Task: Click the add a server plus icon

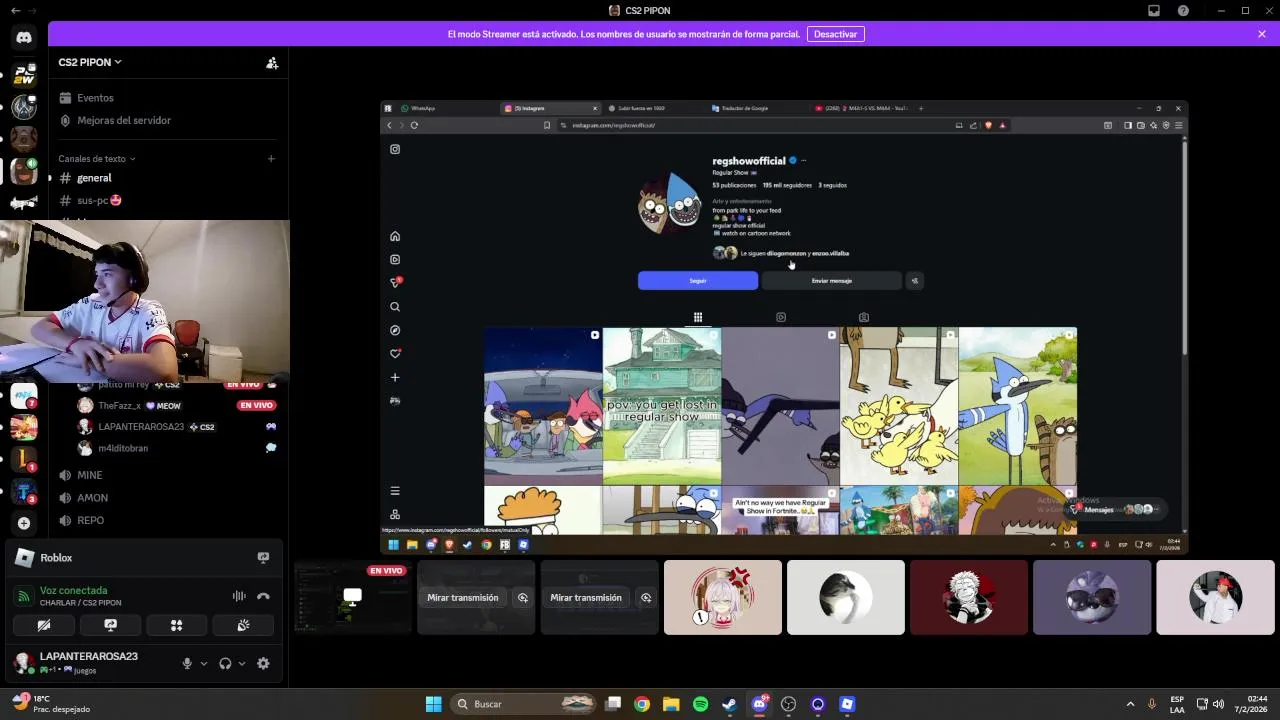Action: coord(24,523)
